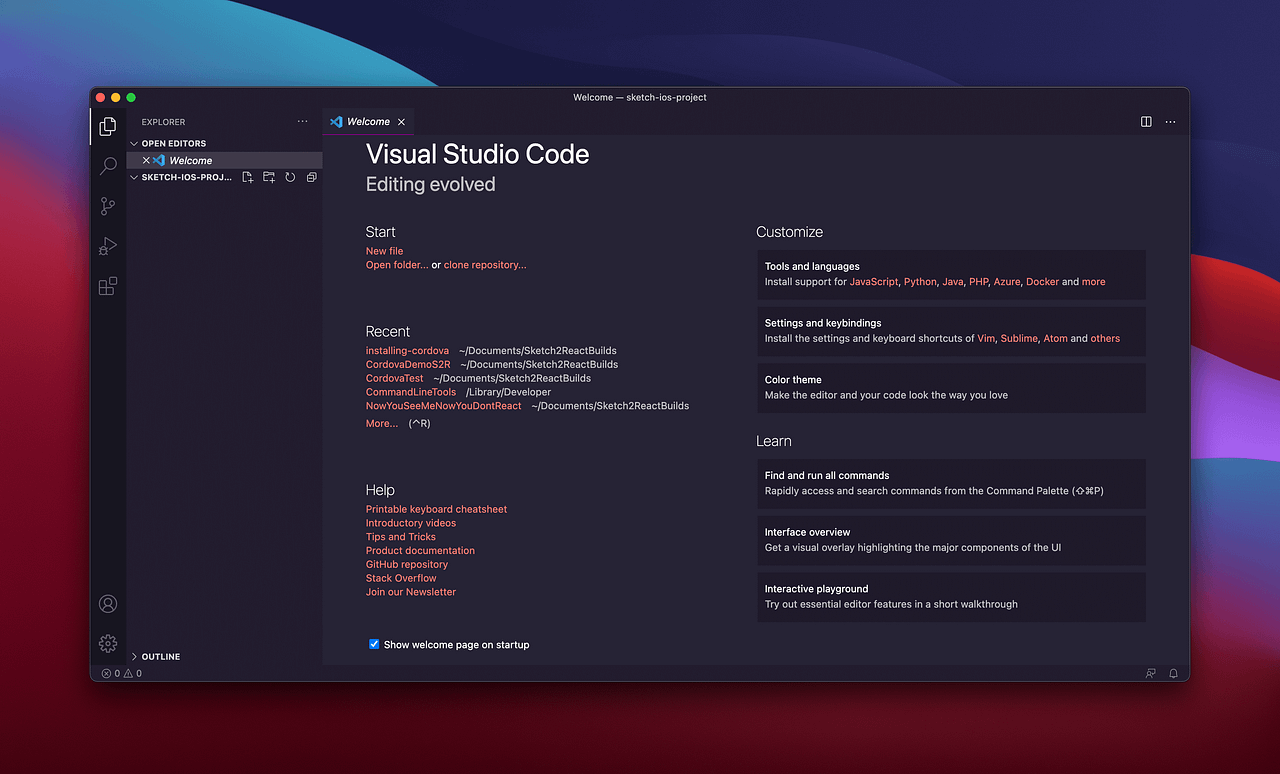Click the New Folder icon in Explorer
This screenshot has width=1280, height=774.
(268, 177)
